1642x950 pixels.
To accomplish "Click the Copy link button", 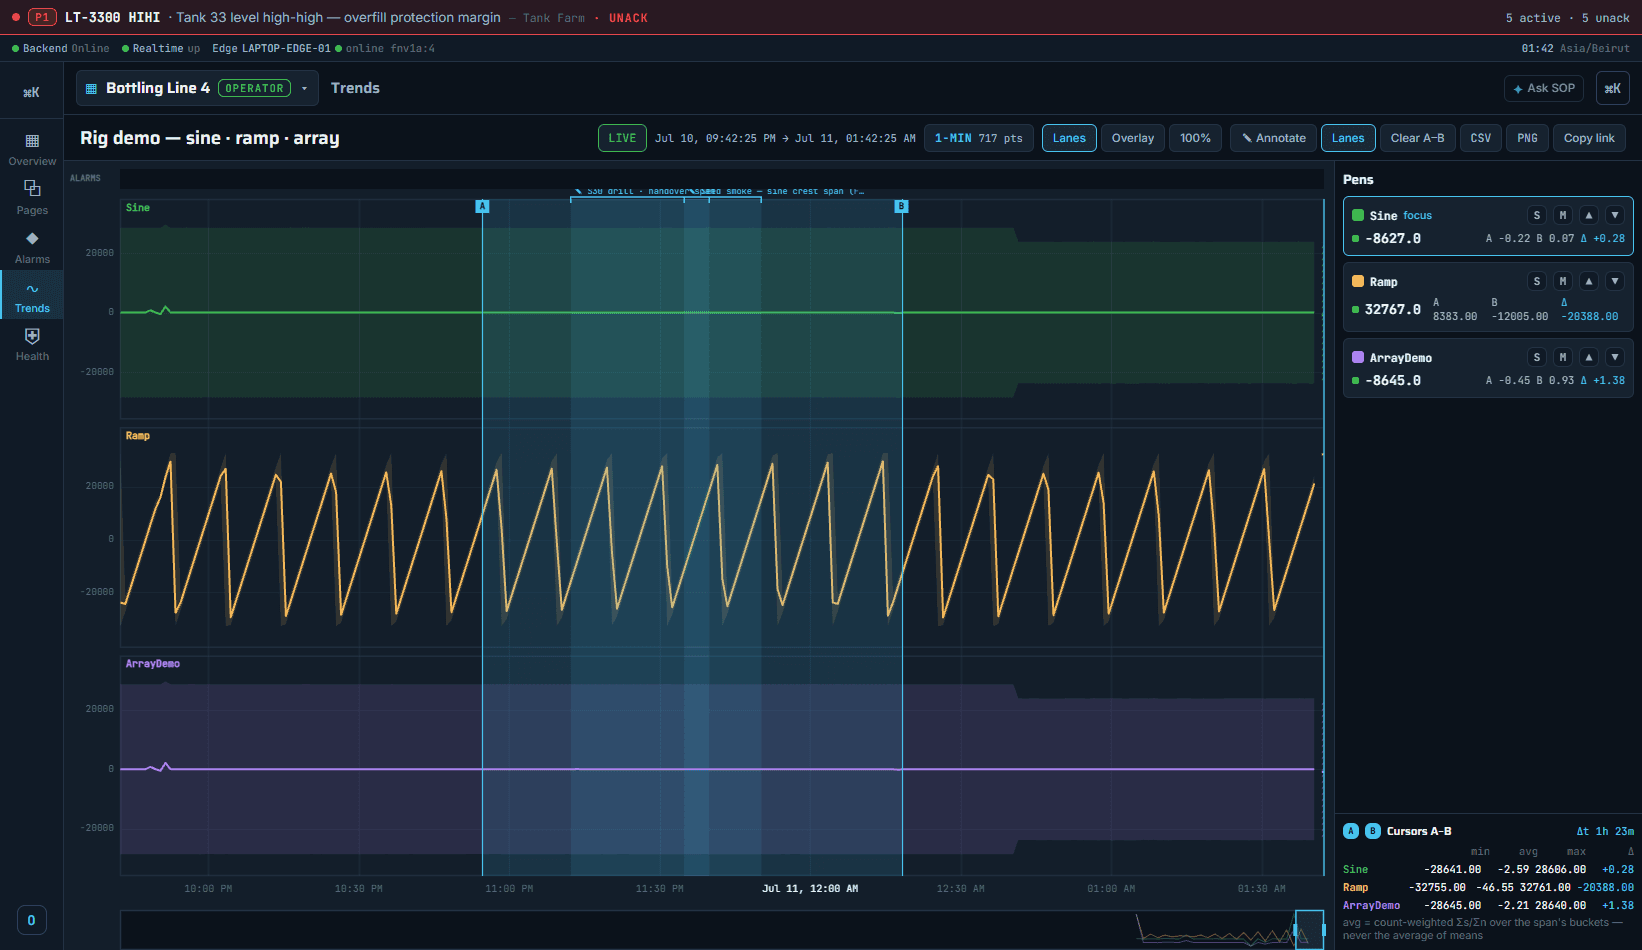I will (x=1589, y=138).
